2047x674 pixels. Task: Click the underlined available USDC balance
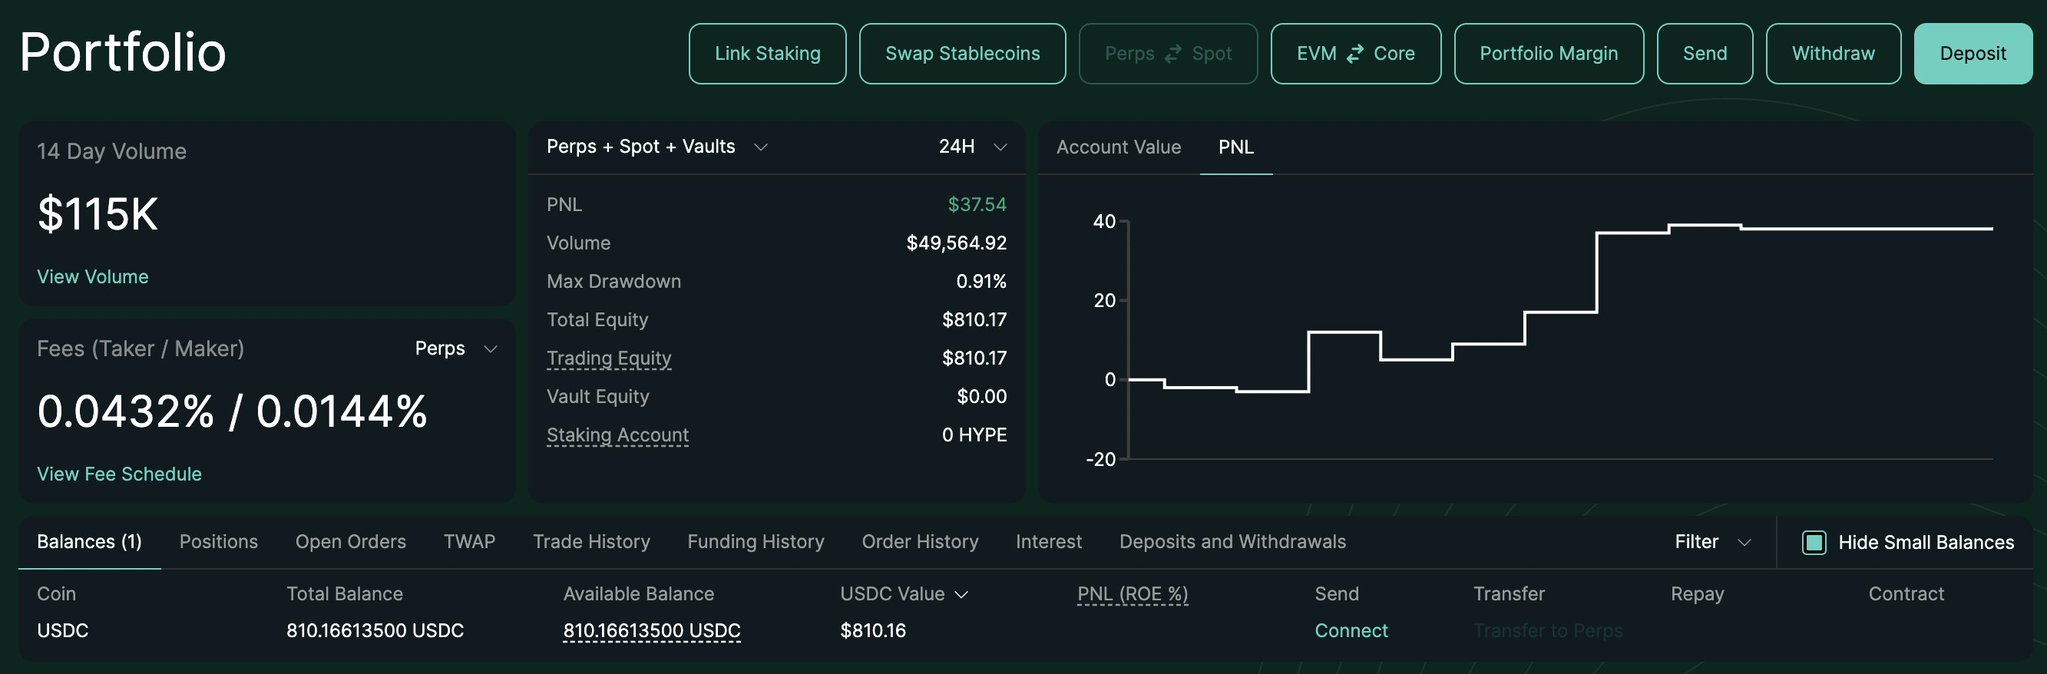pyautogui.click(x=651, y=631)
